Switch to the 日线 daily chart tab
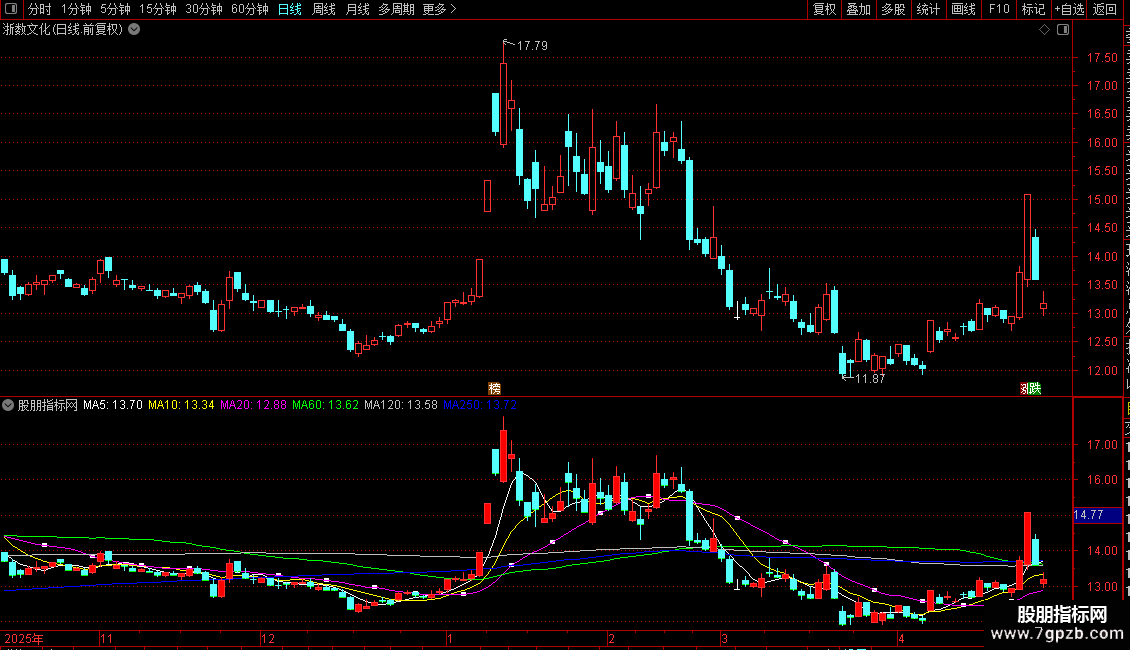 290,9
